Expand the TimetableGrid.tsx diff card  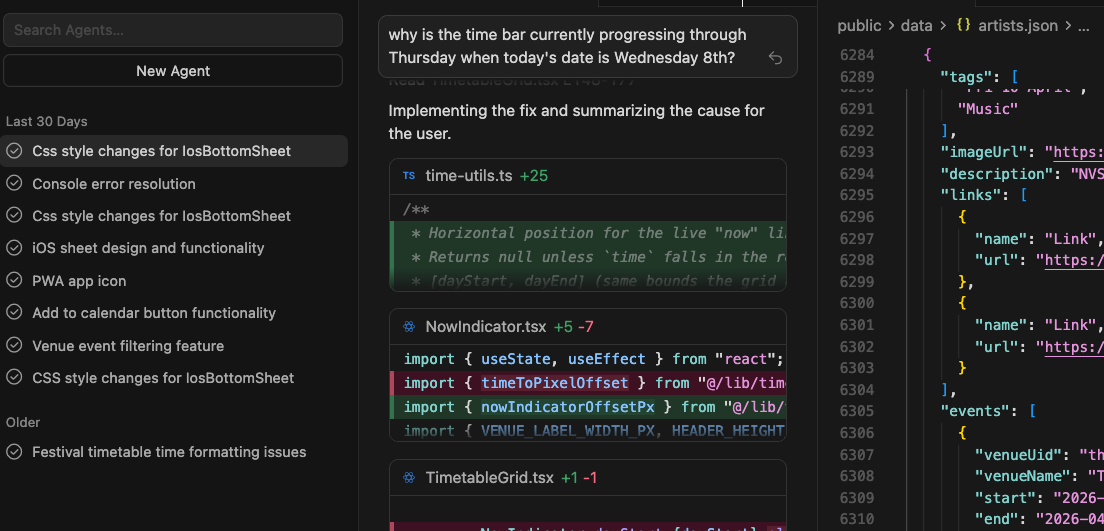[x=587, y=477]
